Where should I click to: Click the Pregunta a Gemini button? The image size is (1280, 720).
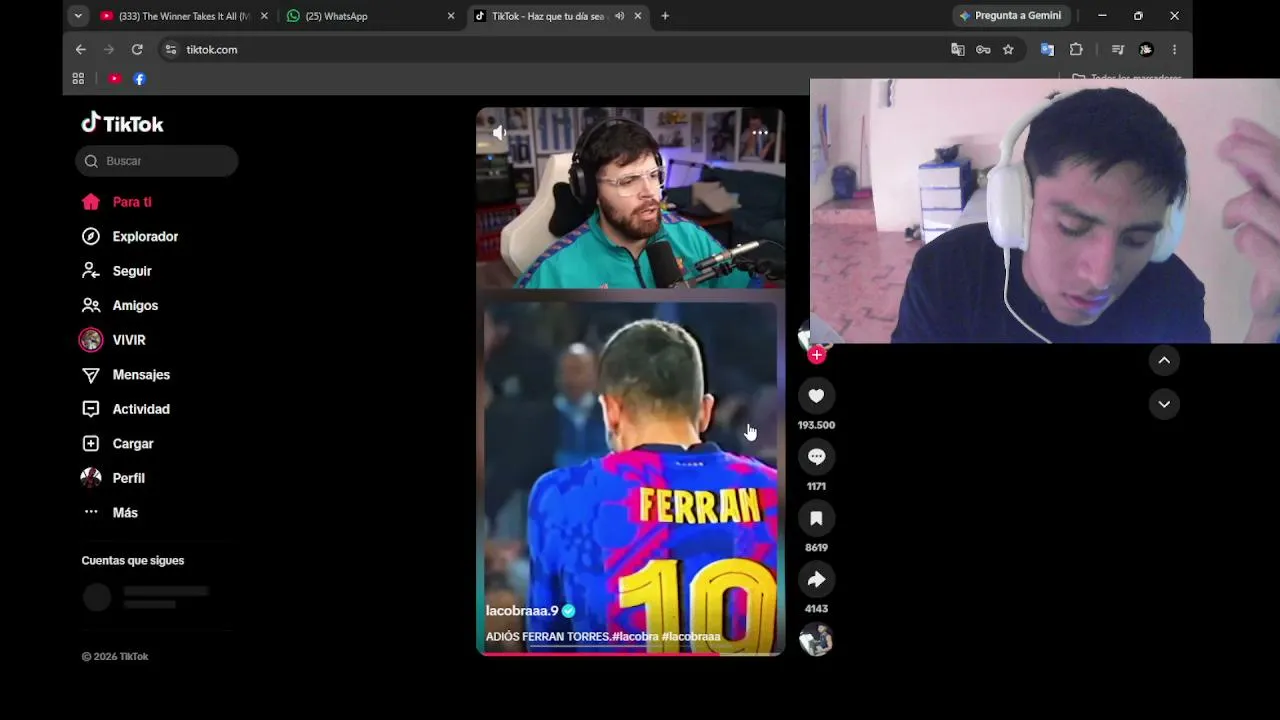pyautogui.click(x=1010, y=16)
